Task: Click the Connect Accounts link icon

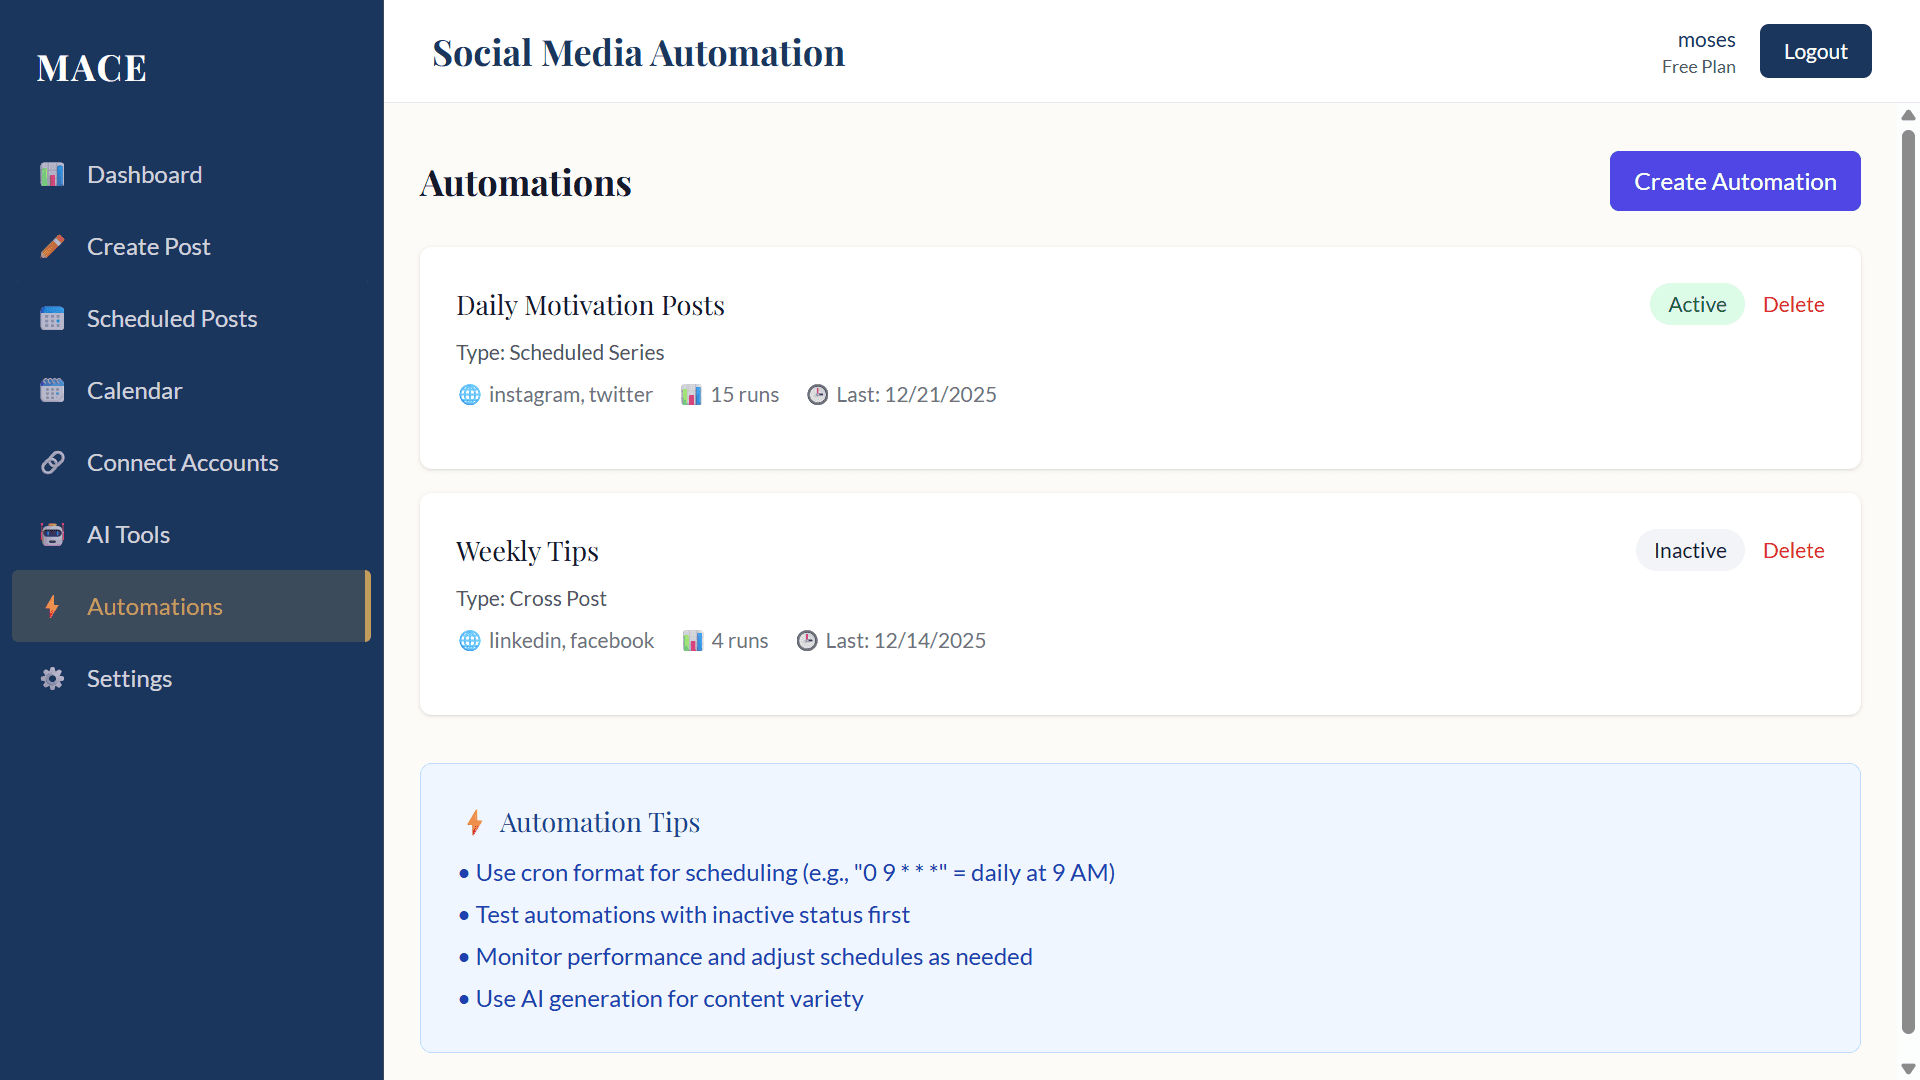Action: 52,463
